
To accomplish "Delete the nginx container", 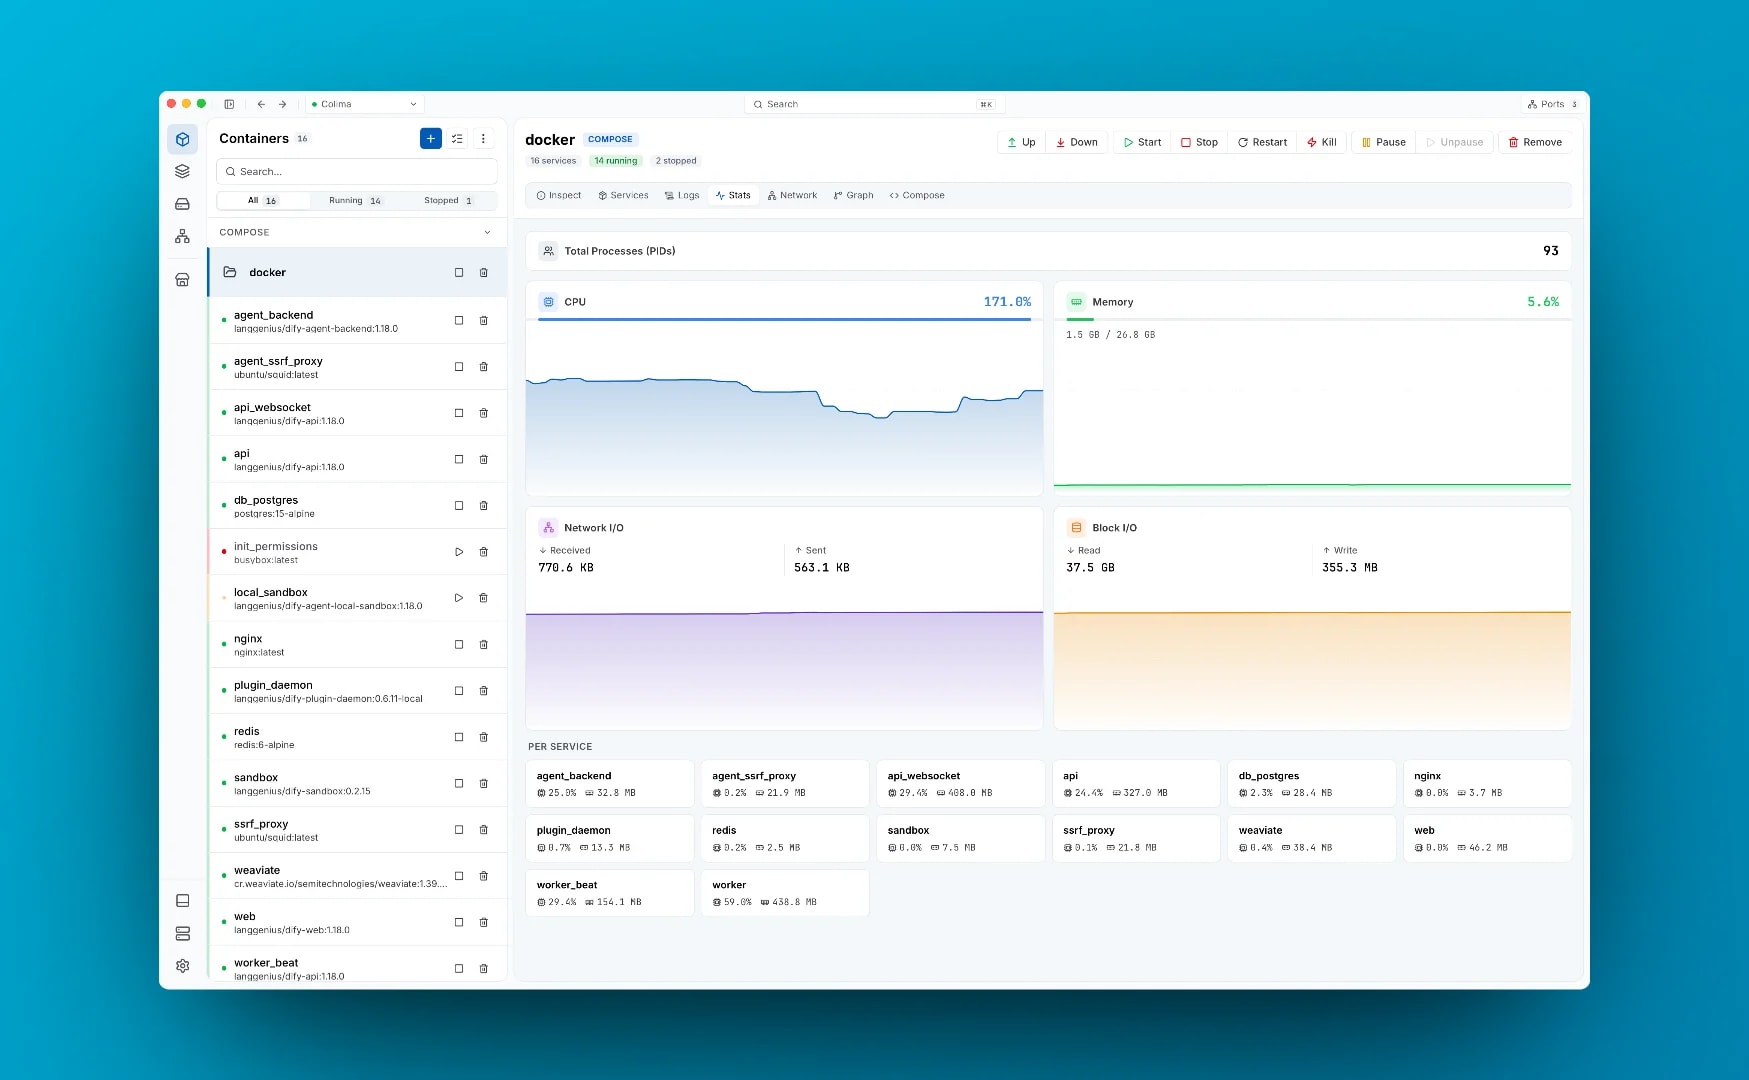I will pyautogui.click(x=484, y=645).
